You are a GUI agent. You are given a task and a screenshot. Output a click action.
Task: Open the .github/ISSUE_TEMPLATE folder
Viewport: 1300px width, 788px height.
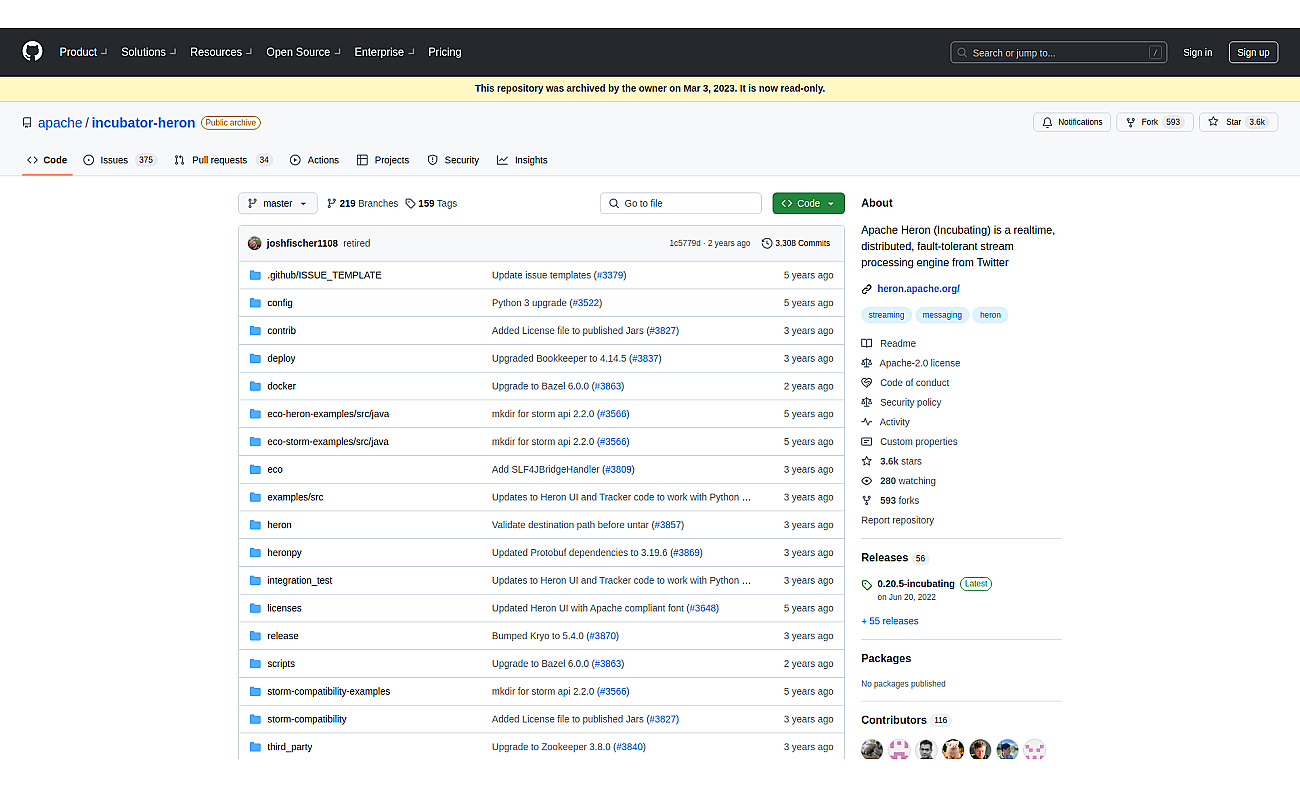tap(324, 275)
